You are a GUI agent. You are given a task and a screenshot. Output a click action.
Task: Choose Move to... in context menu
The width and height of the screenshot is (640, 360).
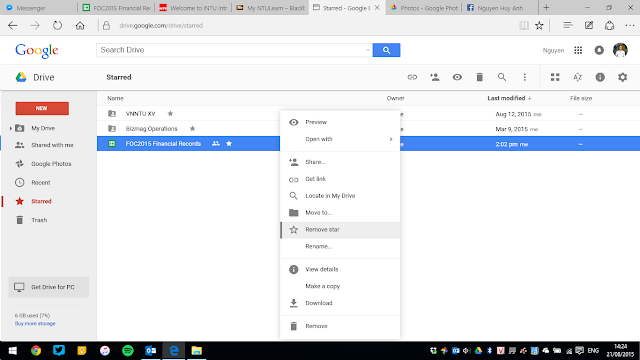point(340,212)
